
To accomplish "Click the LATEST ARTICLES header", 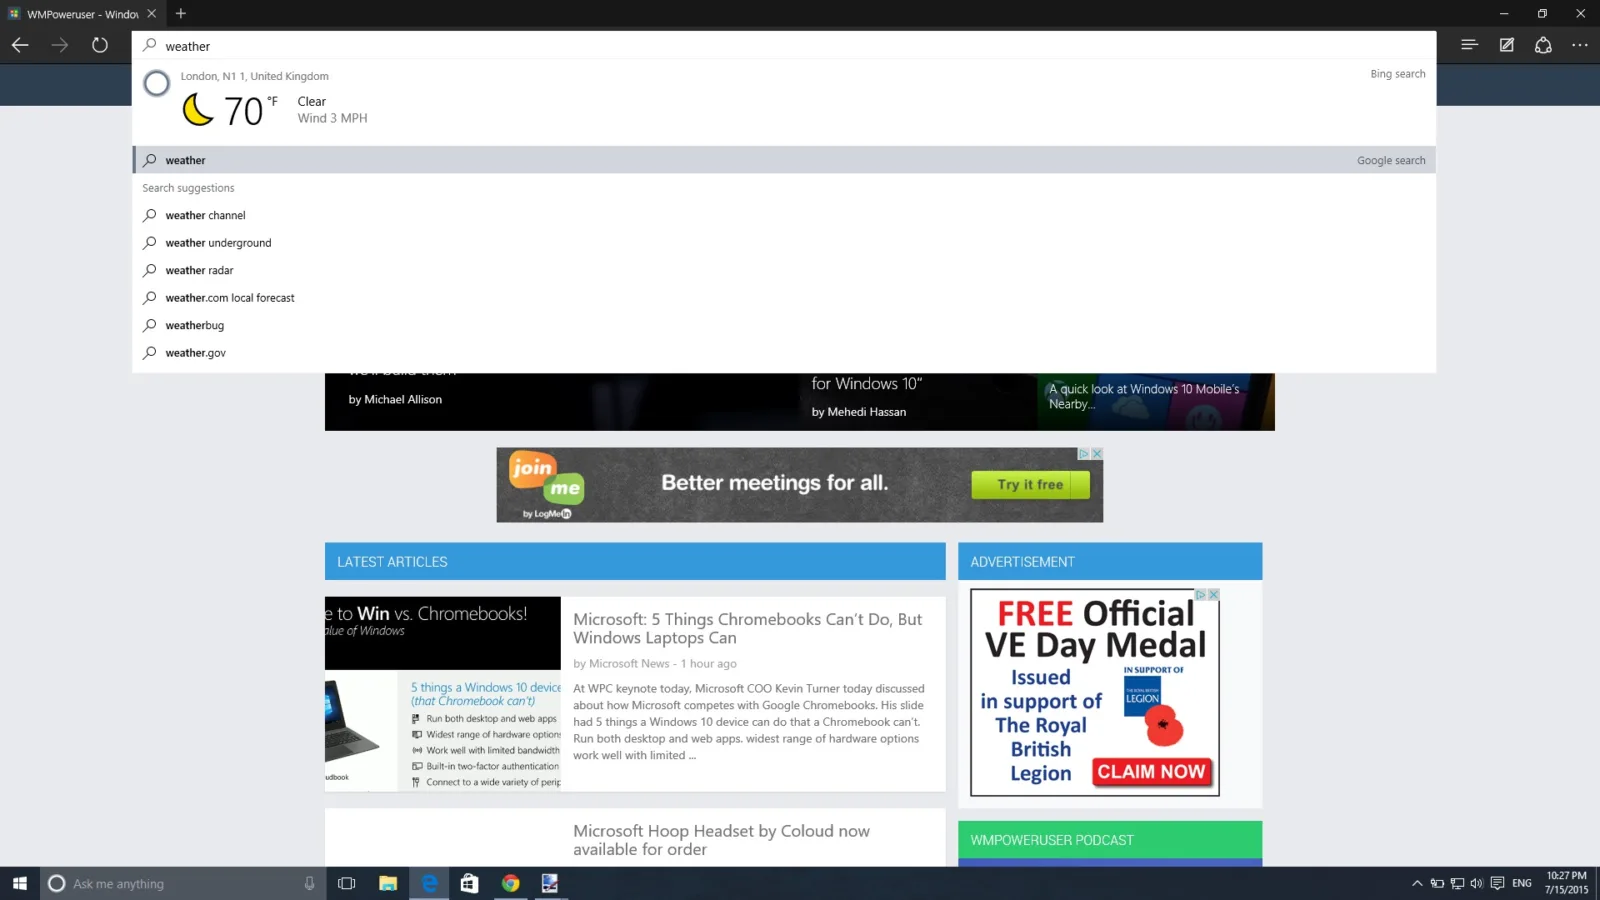I will [x=635, y=562].
